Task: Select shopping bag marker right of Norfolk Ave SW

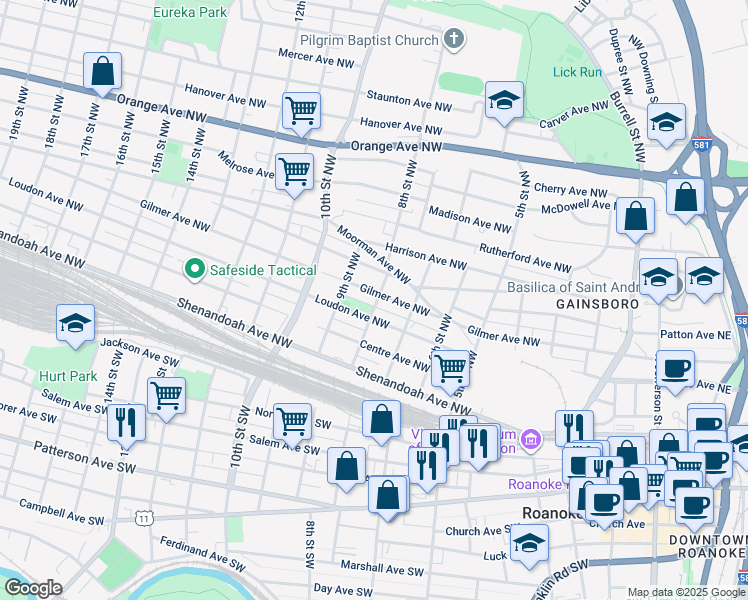Action: pos(381,421)
